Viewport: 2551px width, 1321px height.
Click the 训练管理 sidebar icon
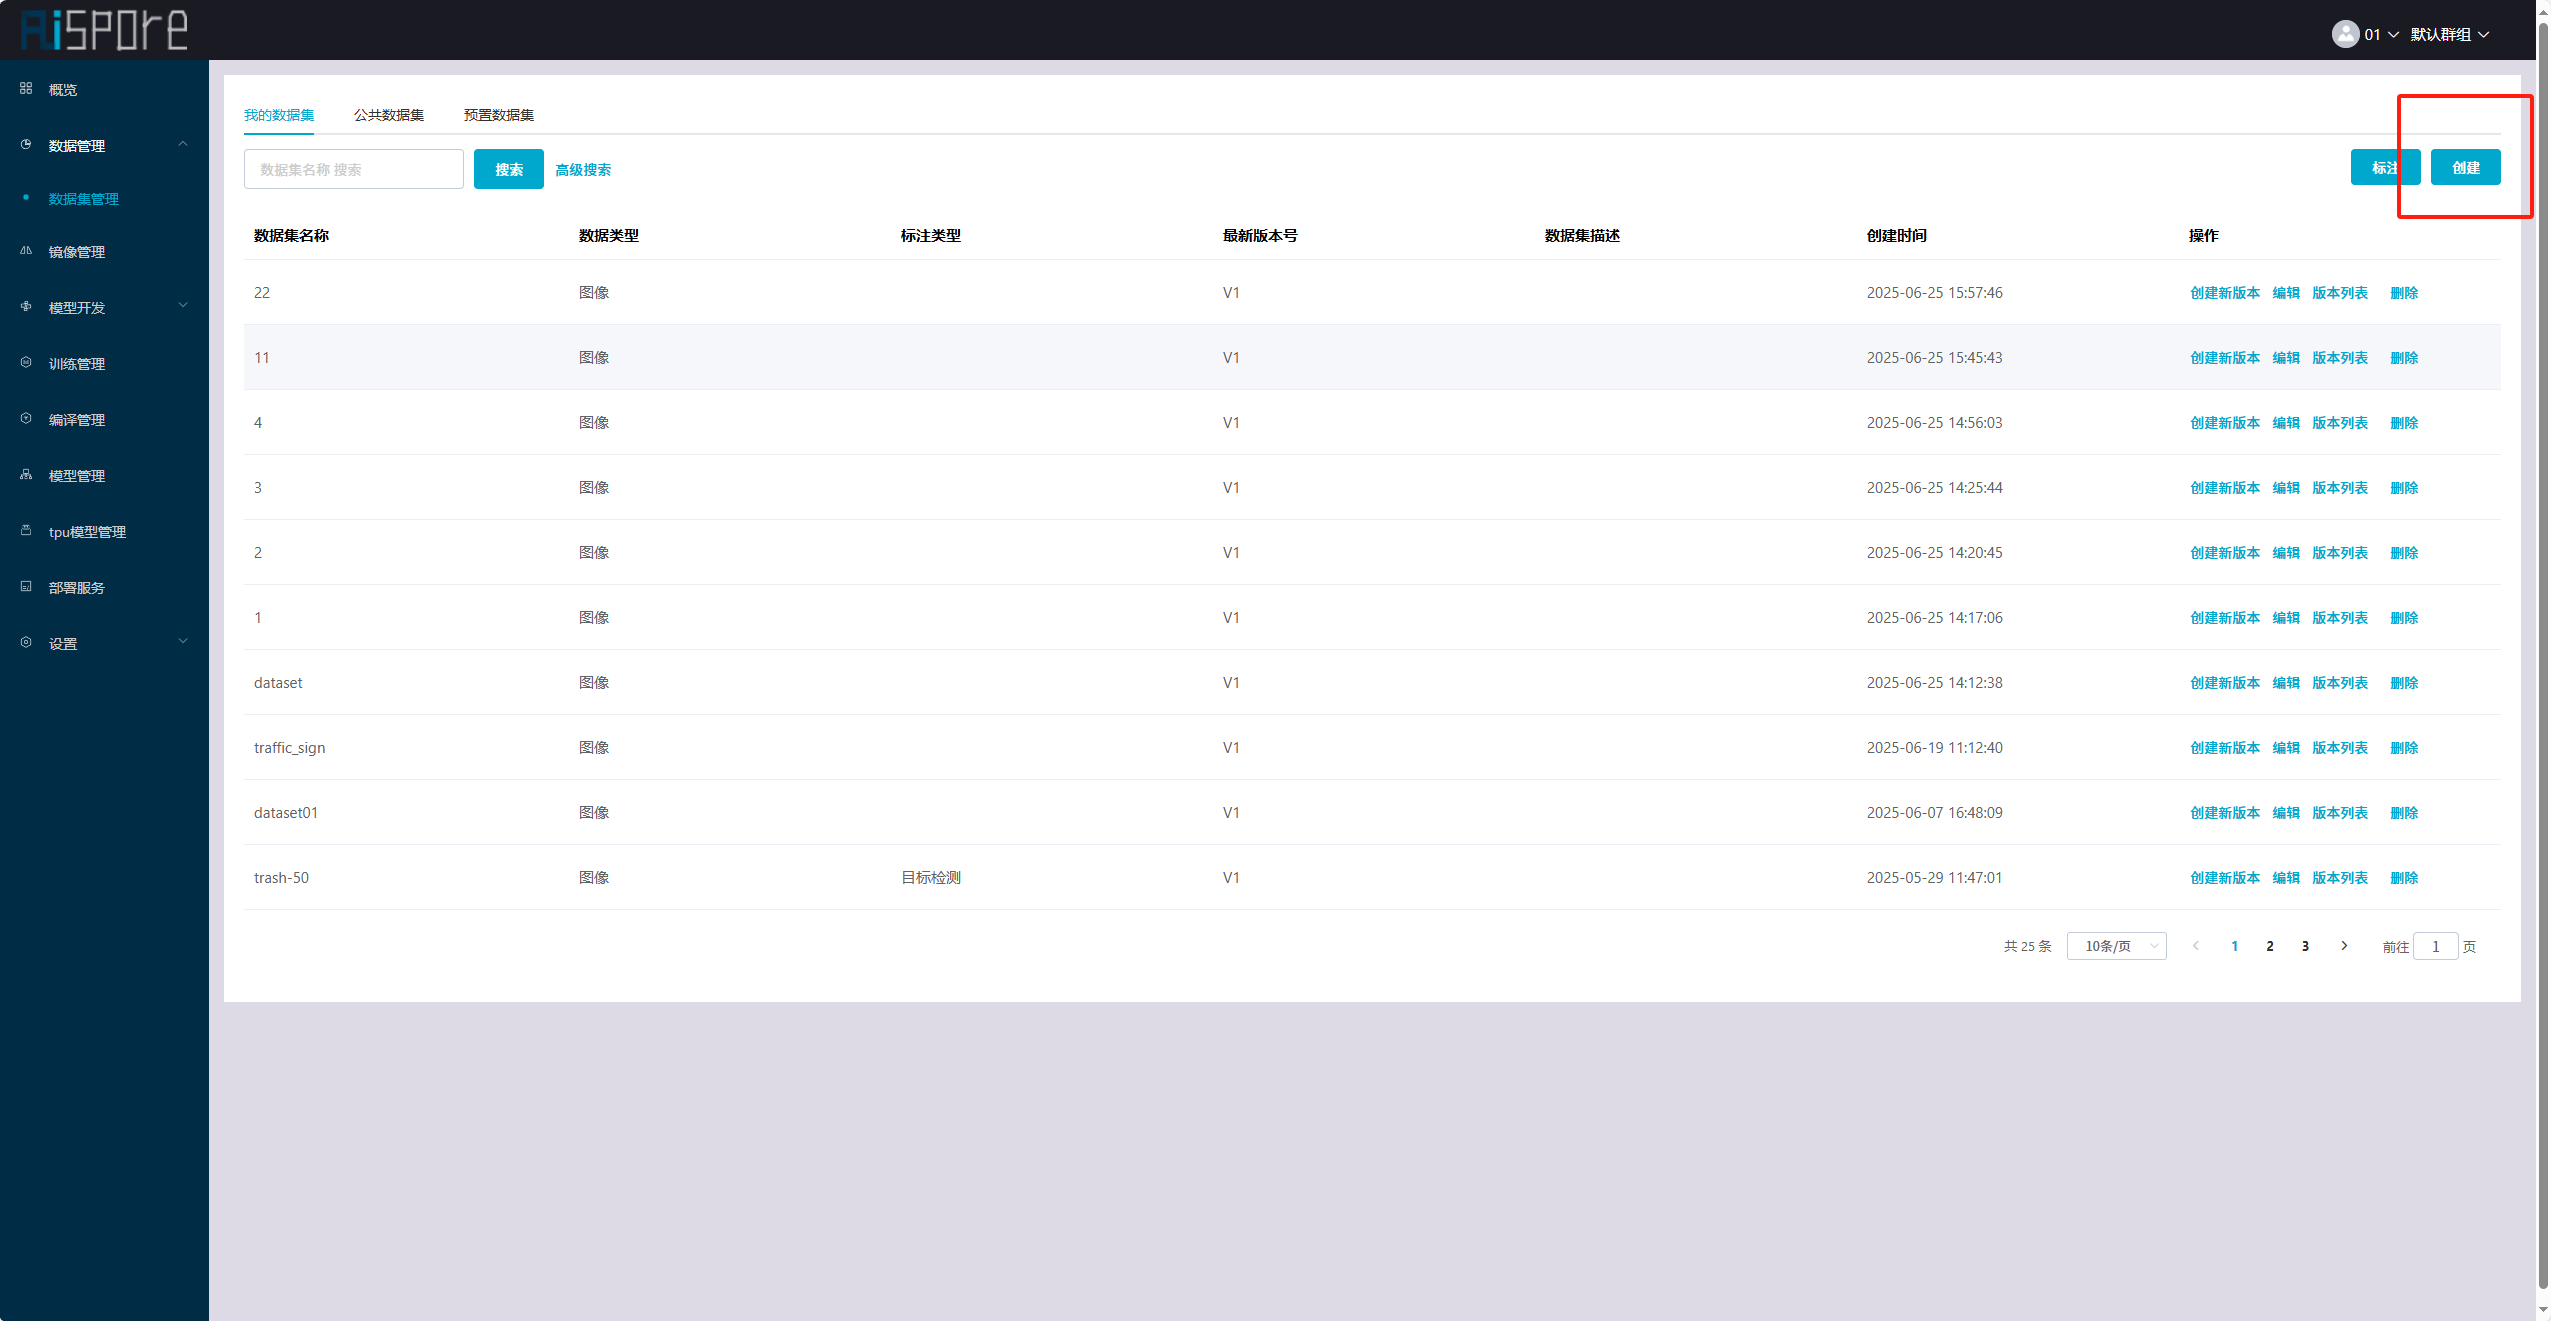26,363
